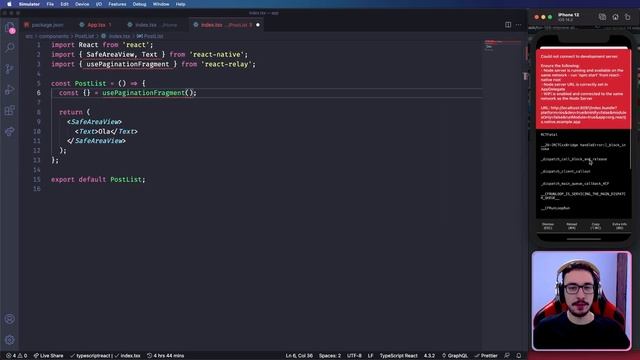Open the editor more actions ellipsis
Screen dimensions: 640x360
[x=518, y=25]
